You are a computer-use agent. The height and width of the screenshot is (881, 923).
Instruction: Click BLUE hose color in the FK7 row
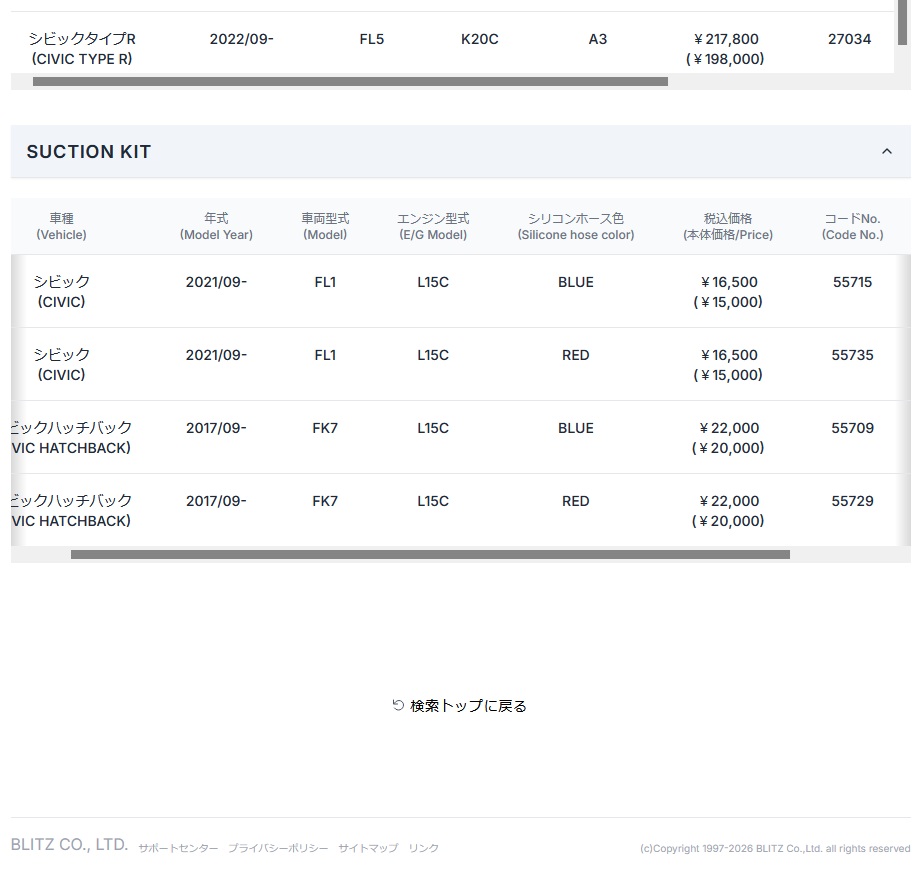576,428
